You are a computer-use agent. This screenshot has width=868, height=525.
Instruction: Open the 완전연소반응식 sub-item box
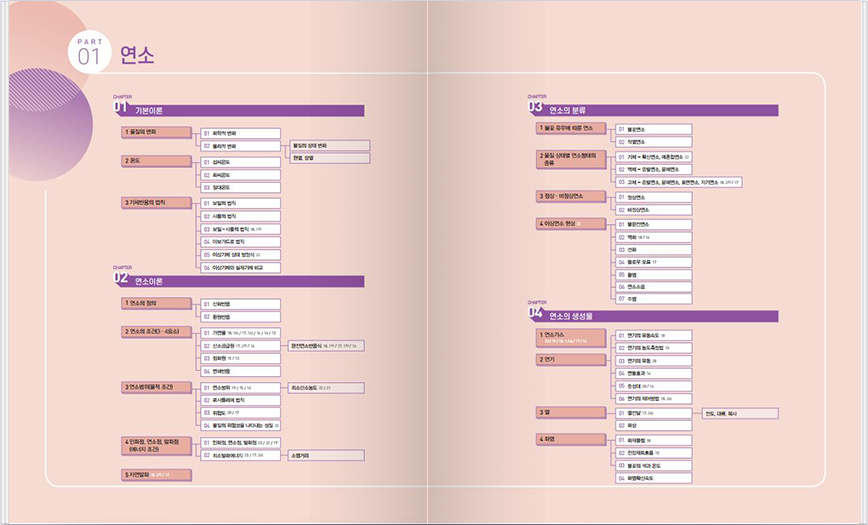[x=326, y=345]
